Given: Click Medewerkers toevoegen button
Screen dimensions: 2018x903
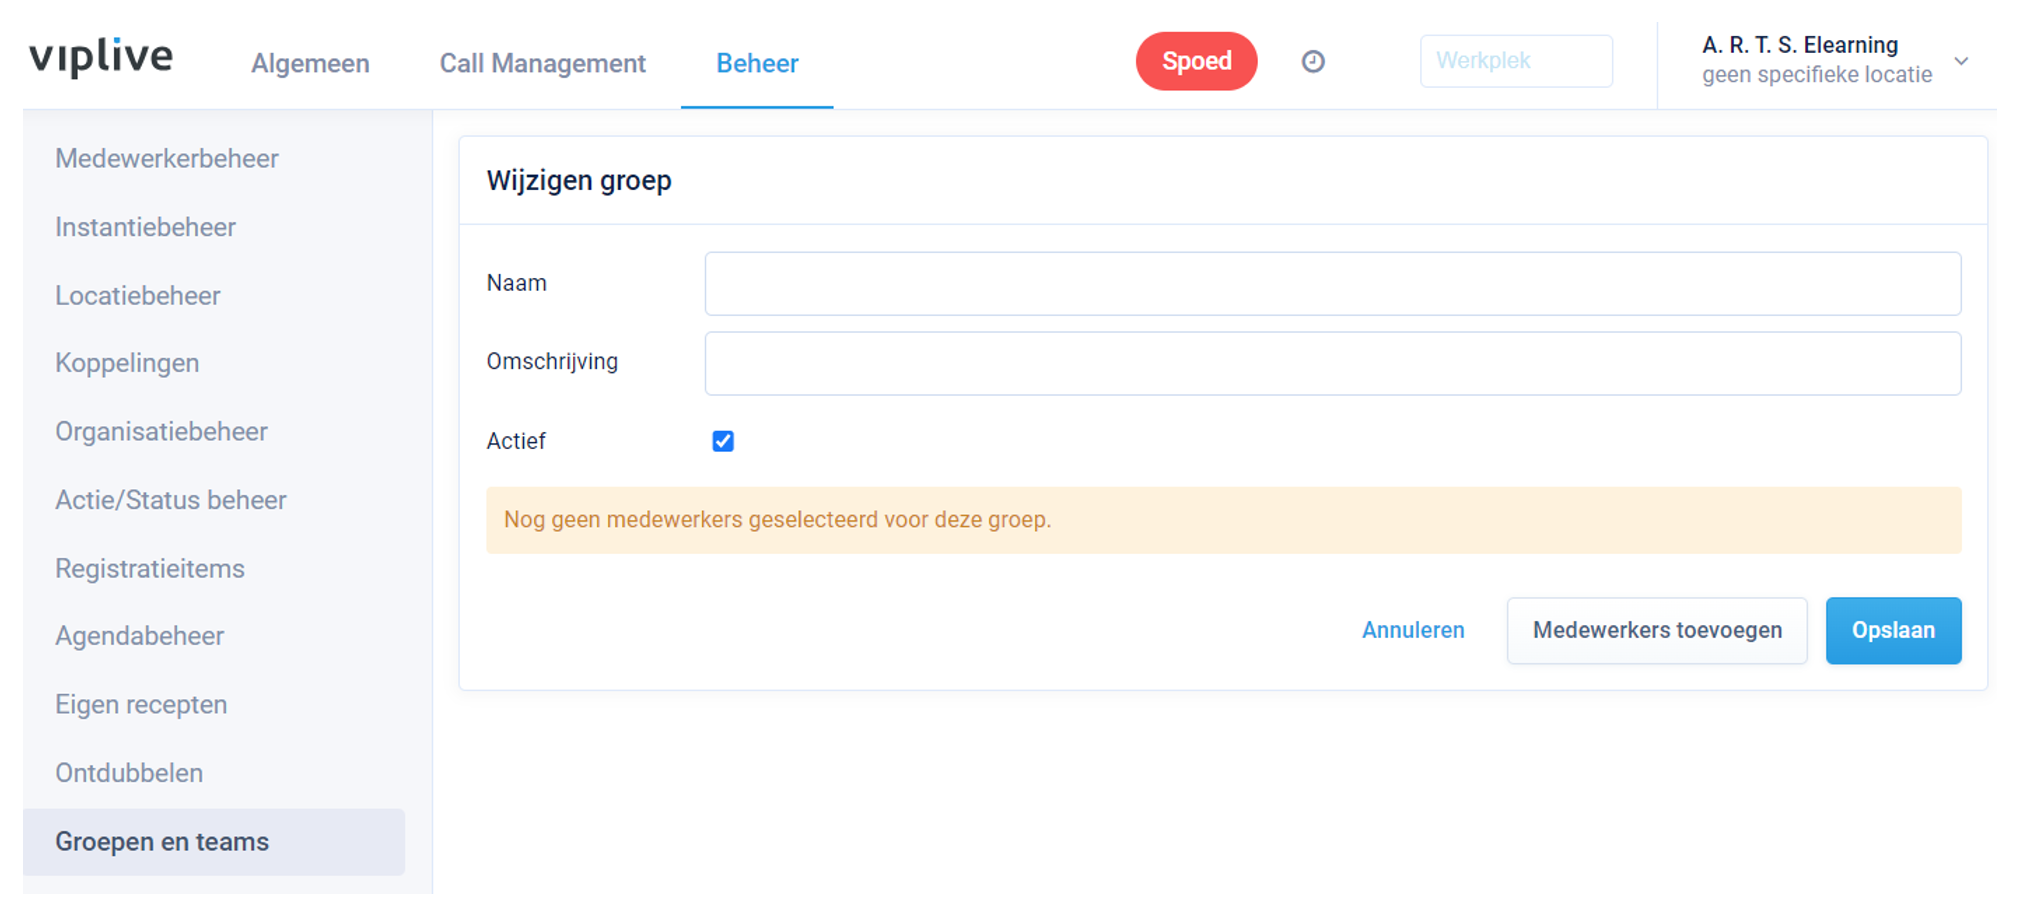Looking at the screenshot, I should (x=1657, y=630).
